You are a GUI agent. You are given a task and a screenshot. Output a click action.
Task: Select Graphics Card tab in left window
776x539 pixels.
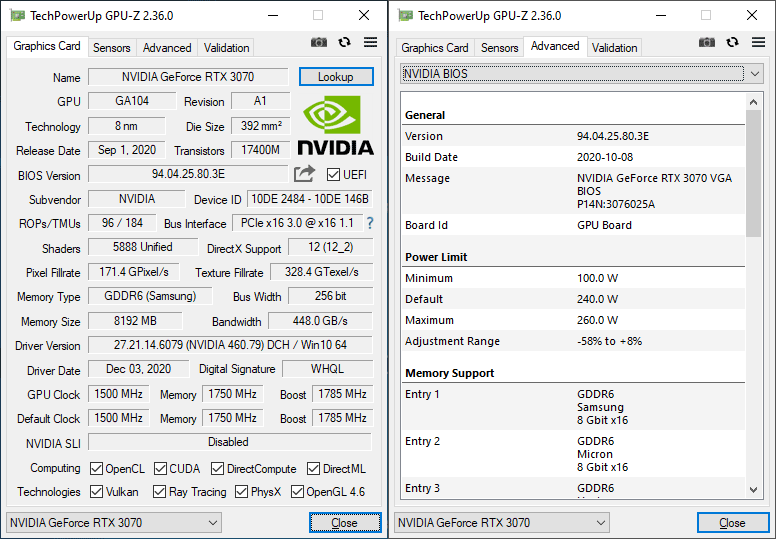(x=47, y=47)
